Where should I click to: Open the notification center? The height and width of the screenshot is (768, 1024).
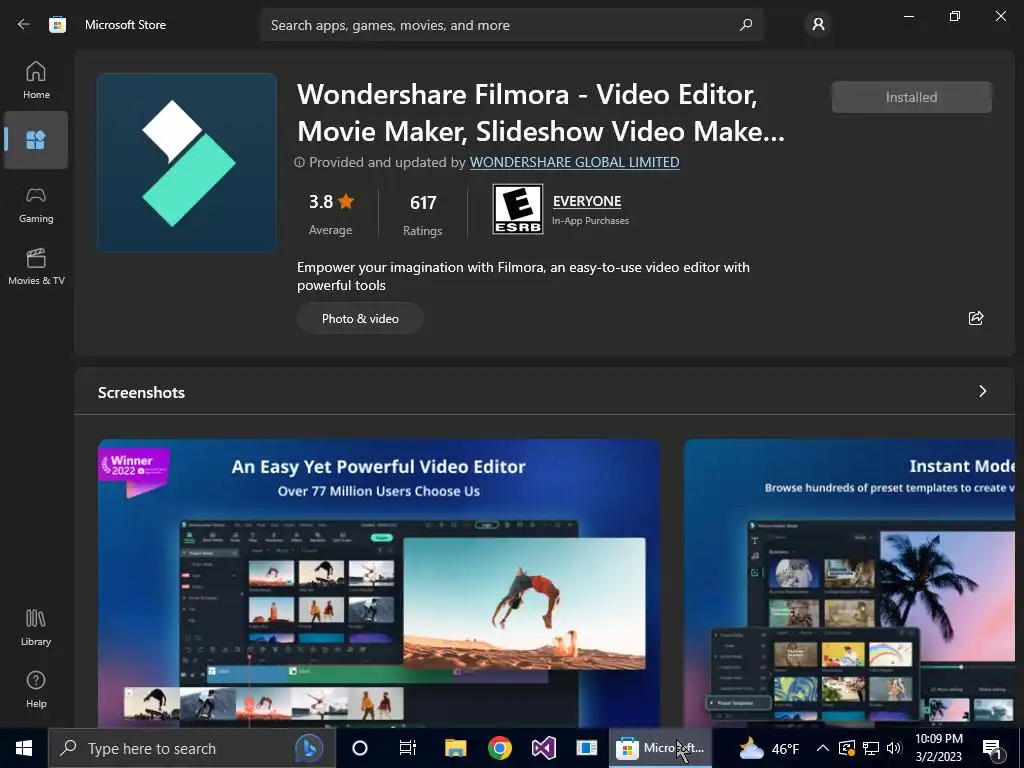tap(993, 748)
